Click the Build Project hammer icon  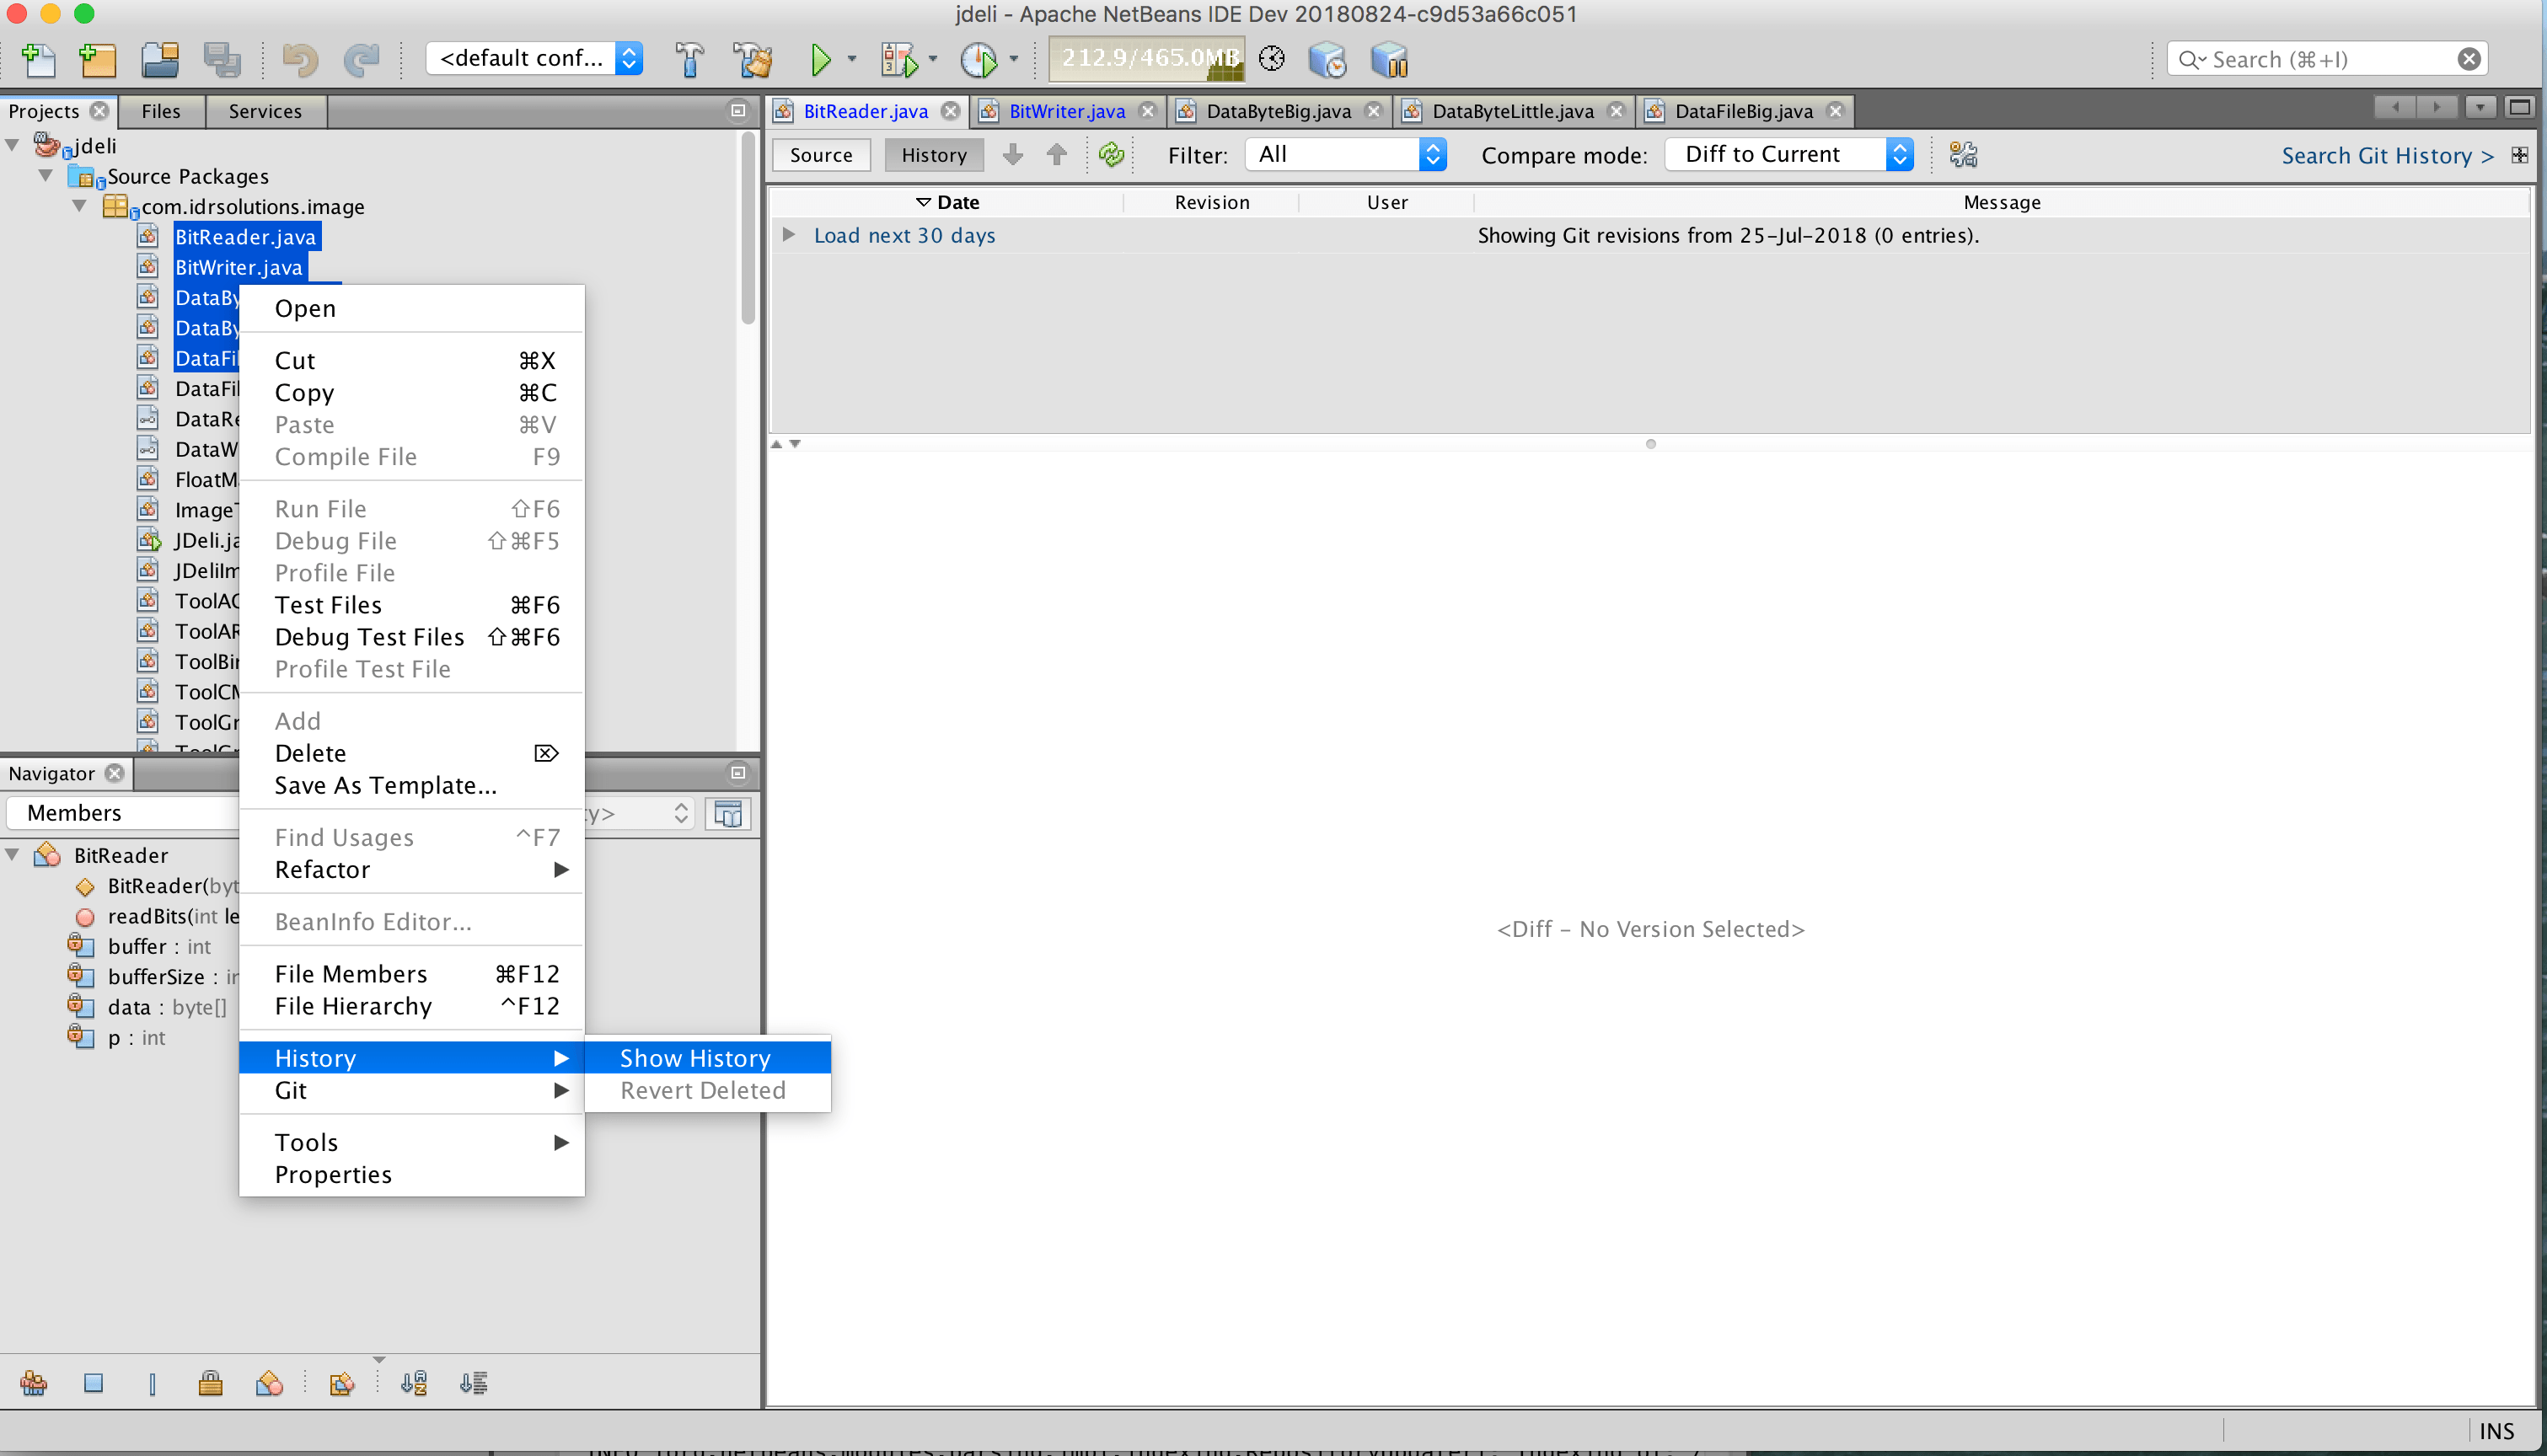689,60
